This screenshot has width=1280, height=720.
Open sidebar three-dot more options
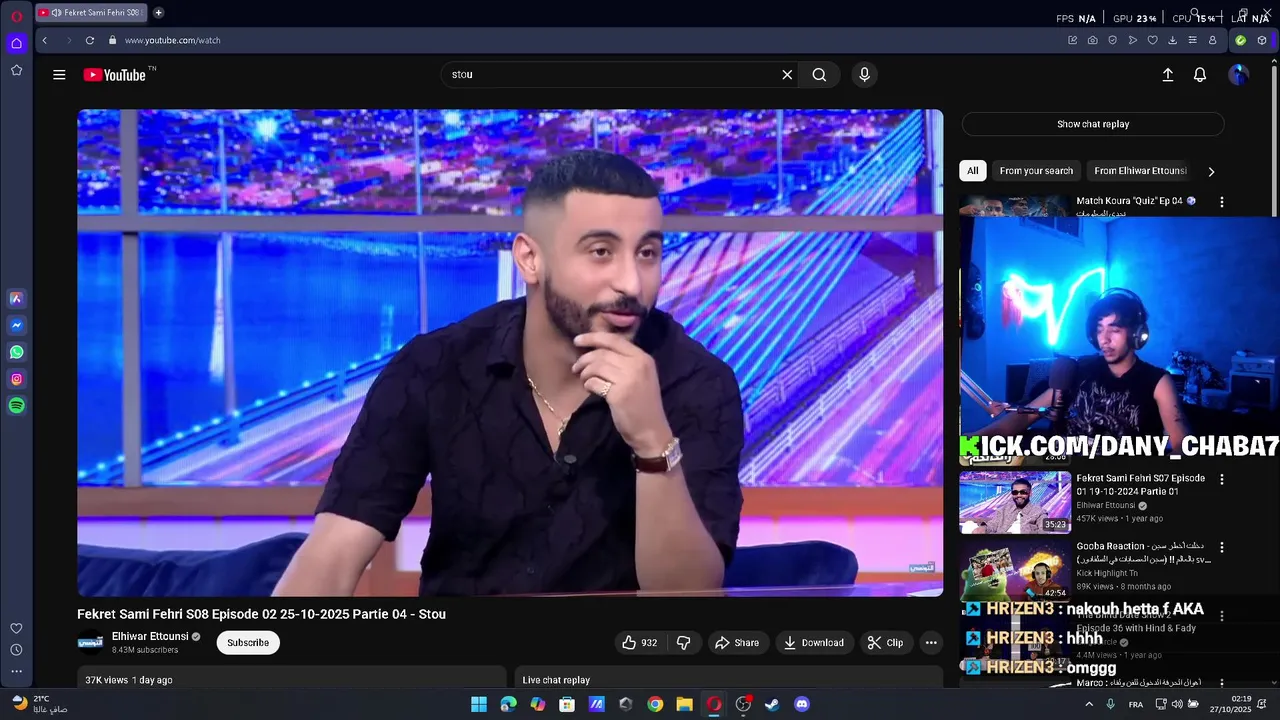tap(16, 672)
